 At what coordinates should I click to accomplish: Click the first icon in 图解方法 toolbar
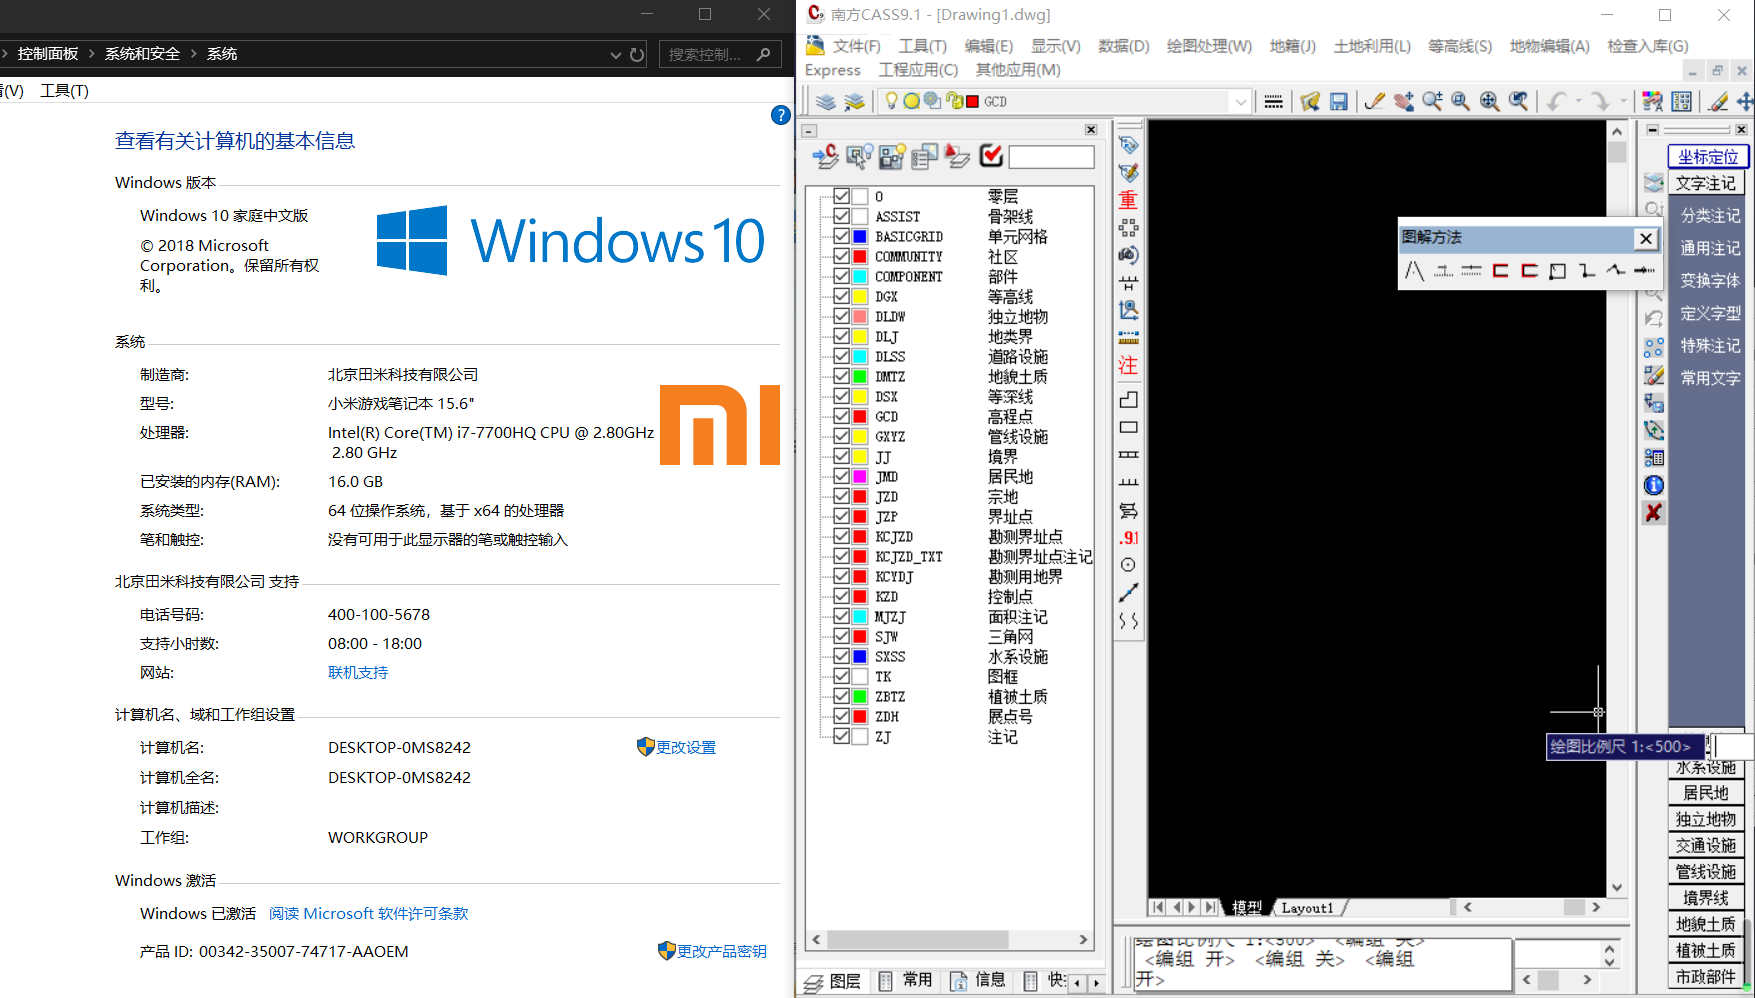(x=1414, y=271)
